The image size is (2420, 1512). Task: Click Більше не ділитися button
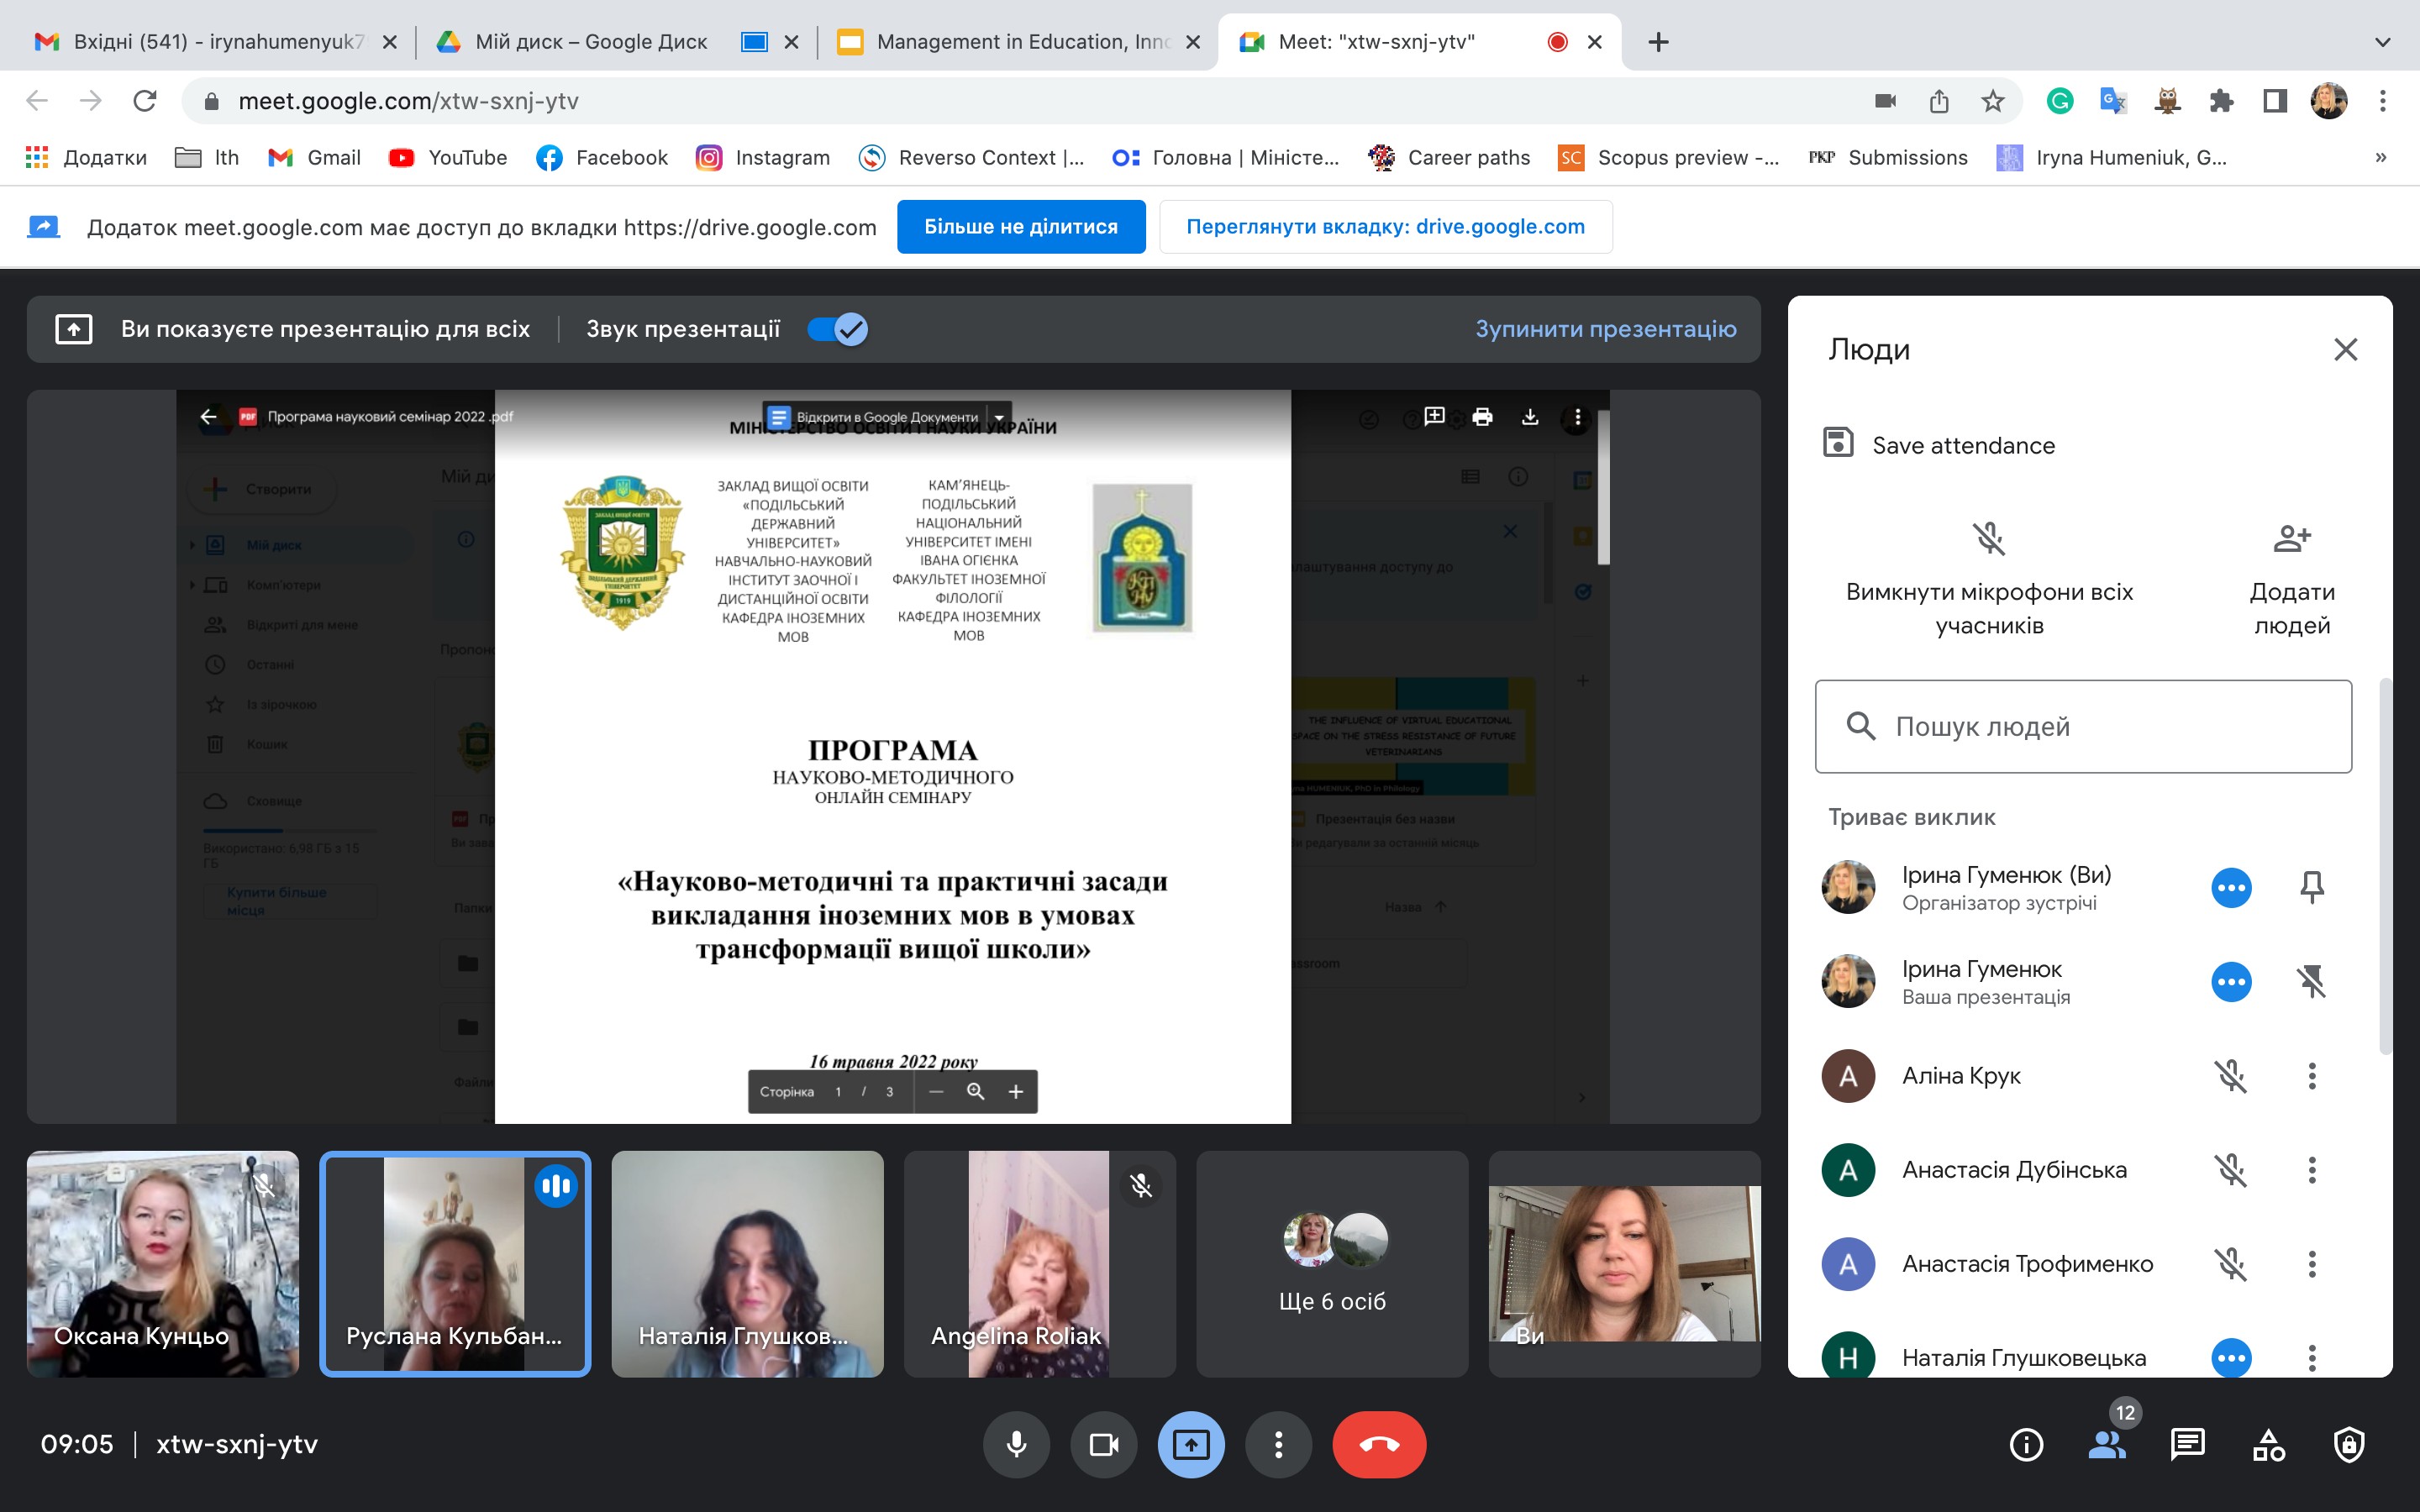tap(1020, 227)
